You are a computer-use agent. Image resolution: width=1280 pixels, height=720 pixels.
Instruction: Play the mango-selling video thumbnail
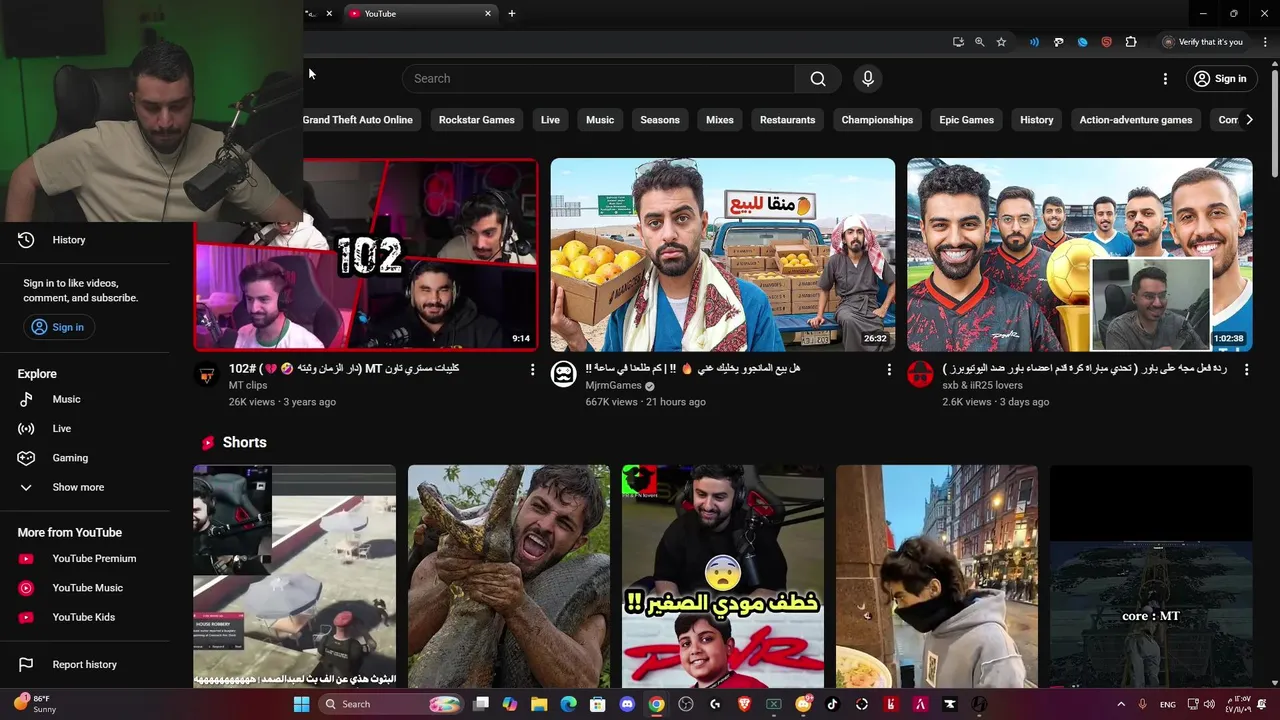pyautogui.click(x=723, y=254)
